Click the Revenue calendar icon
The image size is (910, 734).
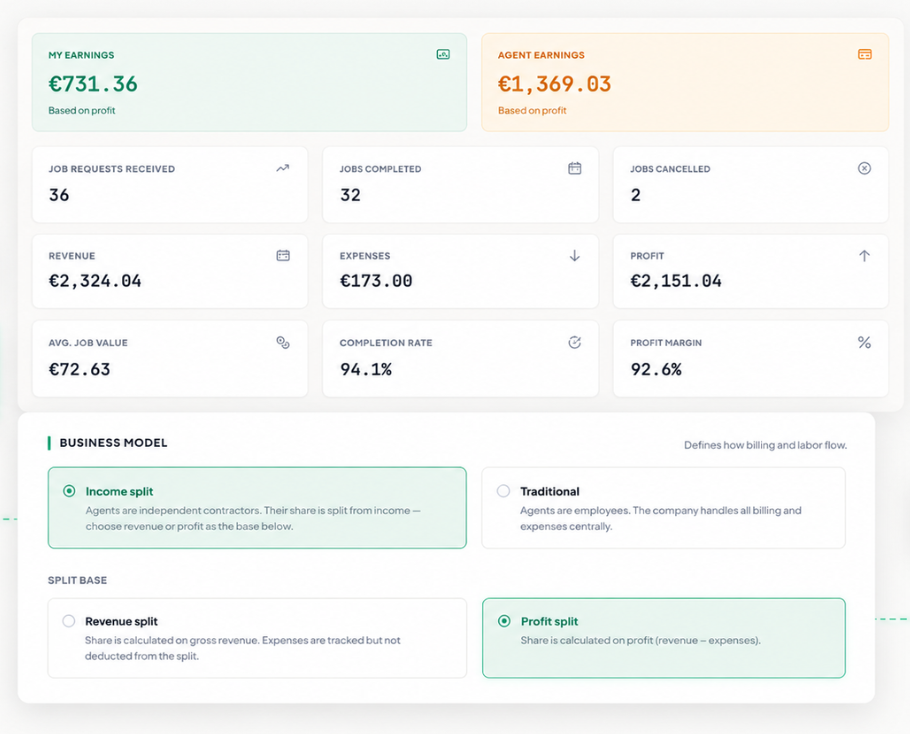pyautogui.click(x=283, y=255)
